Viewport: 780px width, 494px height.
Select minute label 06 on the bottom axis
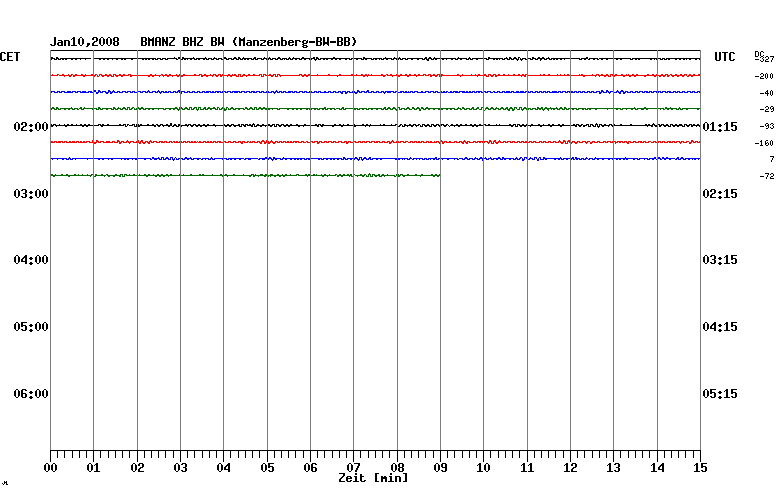click(x=310, y=468)
